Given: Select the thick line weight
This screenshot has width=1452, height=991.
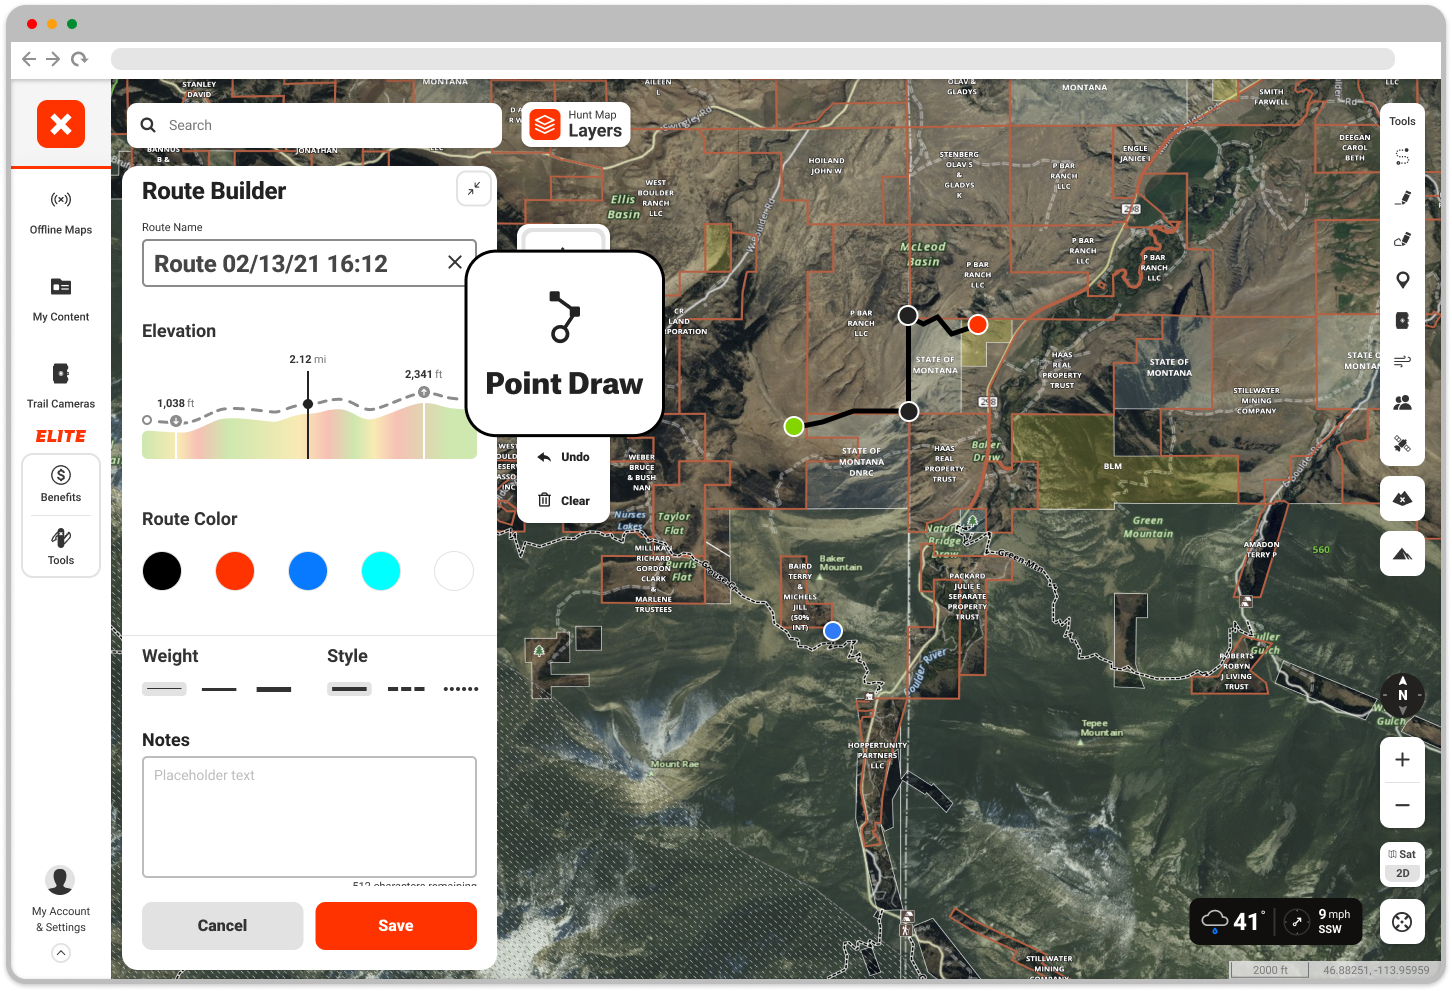Looking at the screenshot, I should coord(274,689).
